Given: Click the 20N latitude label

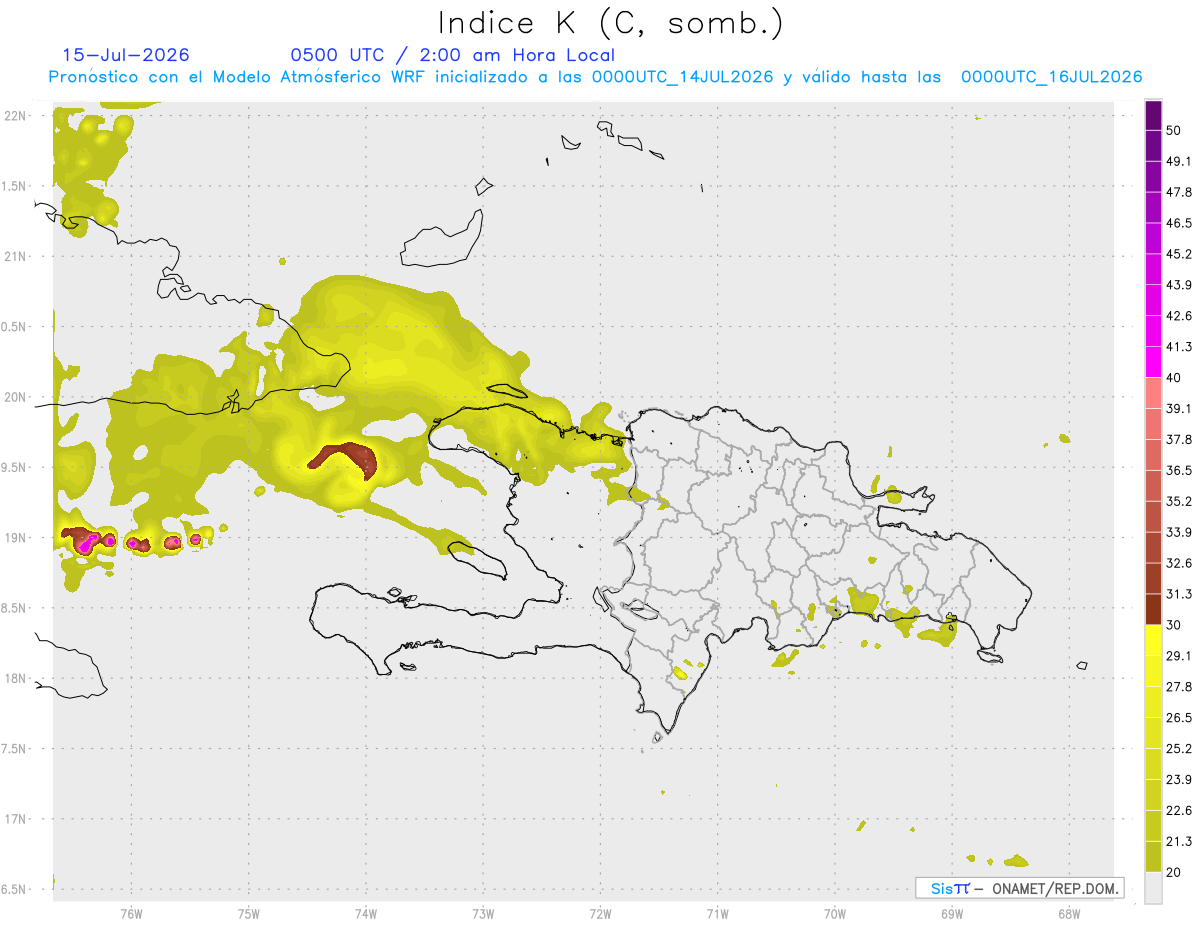Looking at the screenshot, I should pos(16,397).
